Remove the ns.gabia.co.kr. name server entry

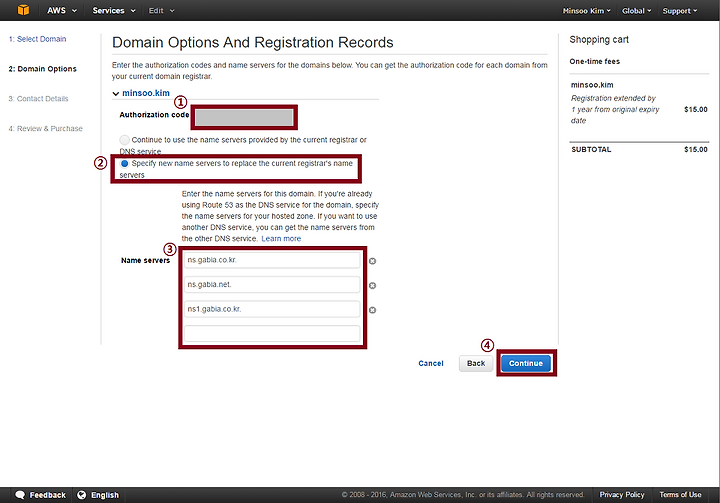[x=372, y=261]
